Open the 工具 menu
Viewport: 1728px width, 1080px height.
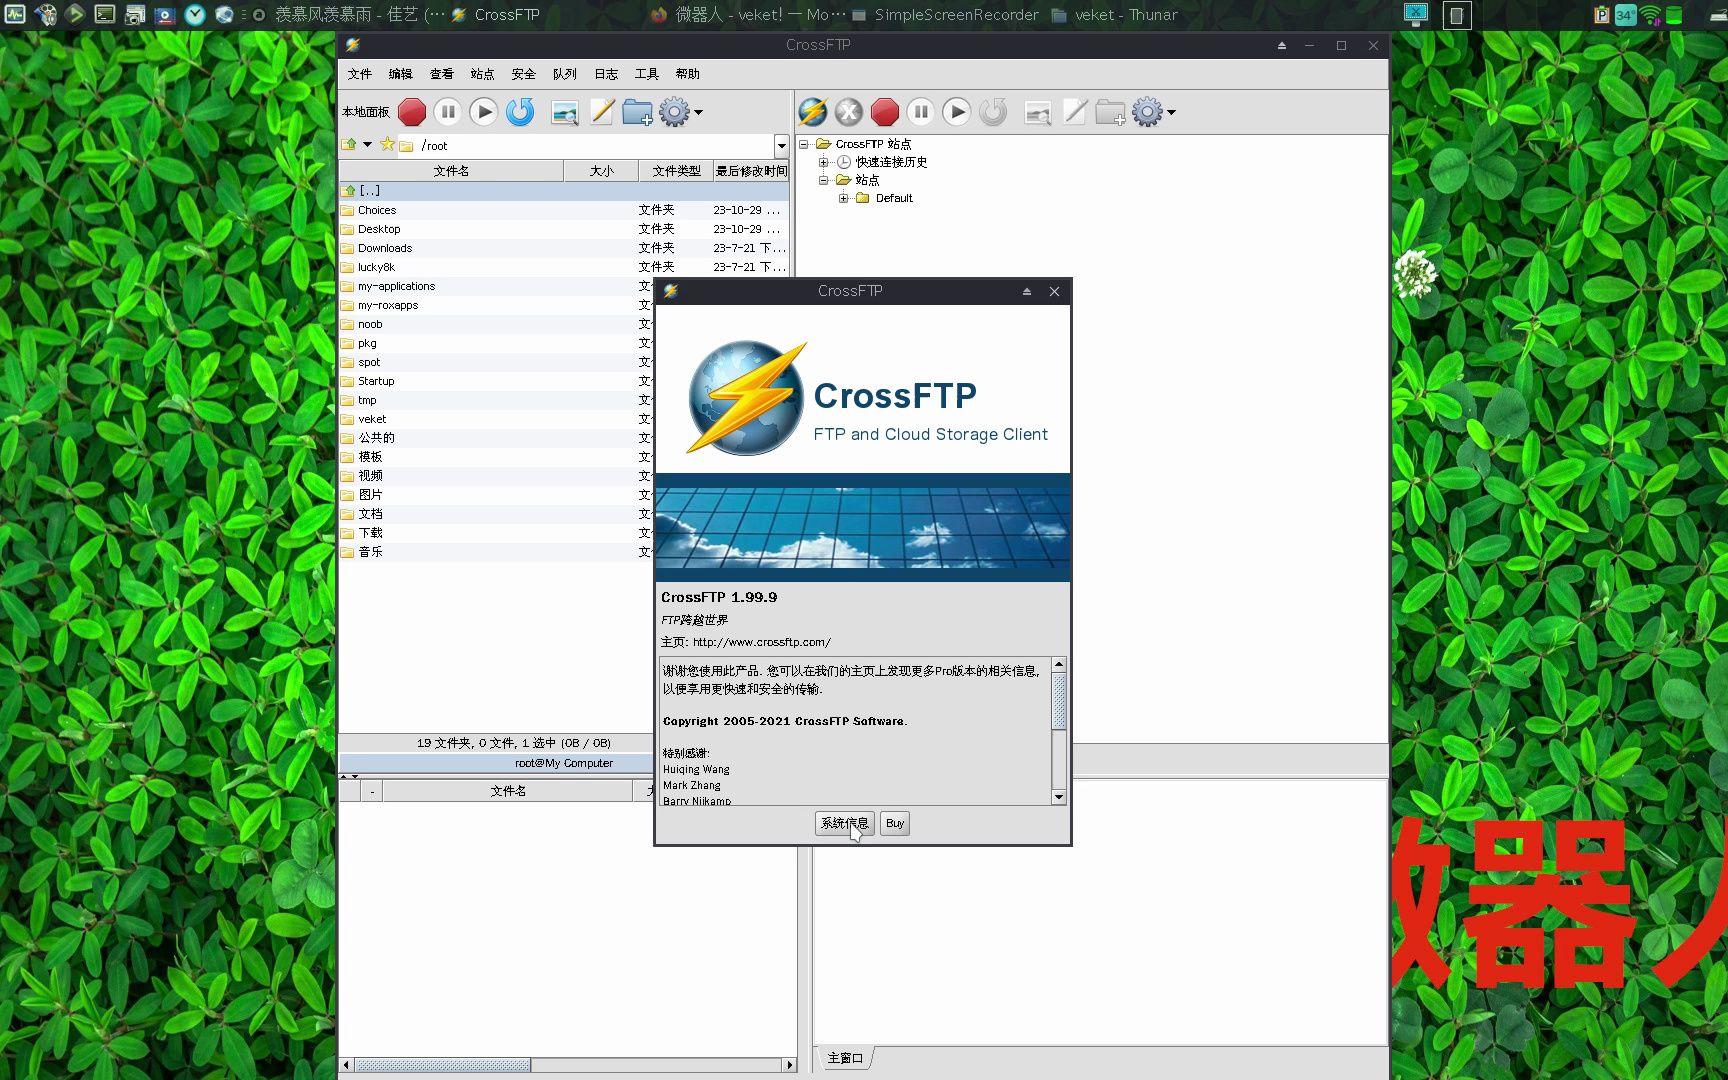pyautogui.click(x=647, y=74)
